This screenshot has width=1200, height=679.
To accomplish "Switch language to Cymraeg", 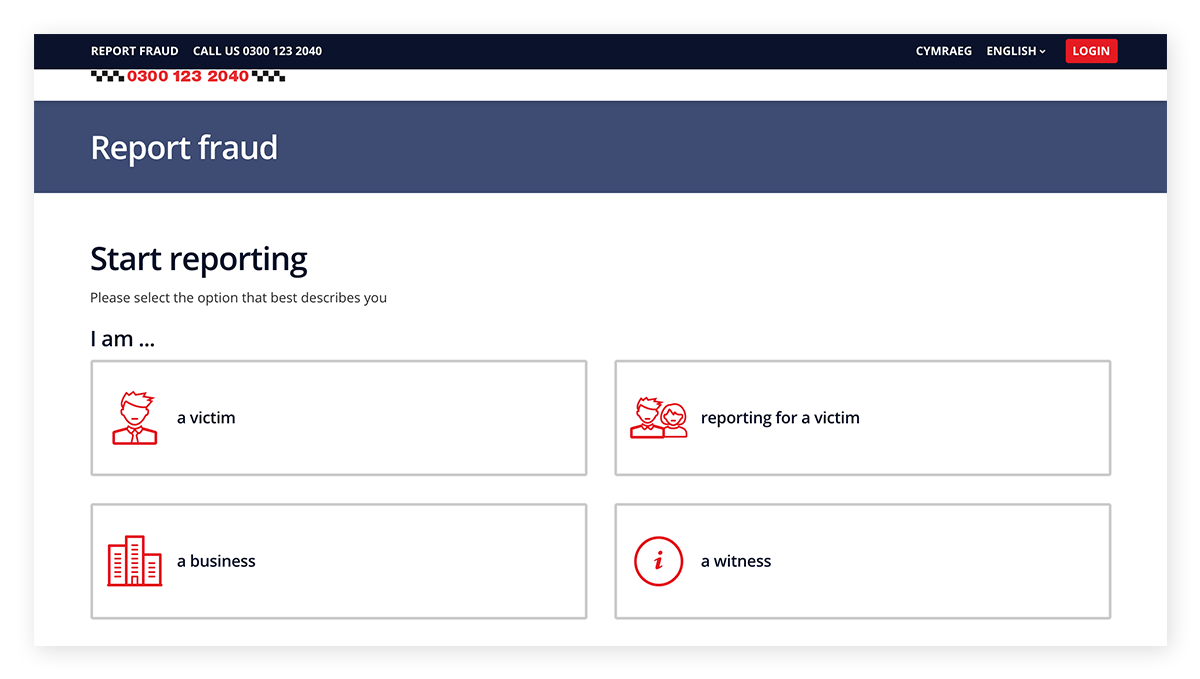I will [943, 51].
